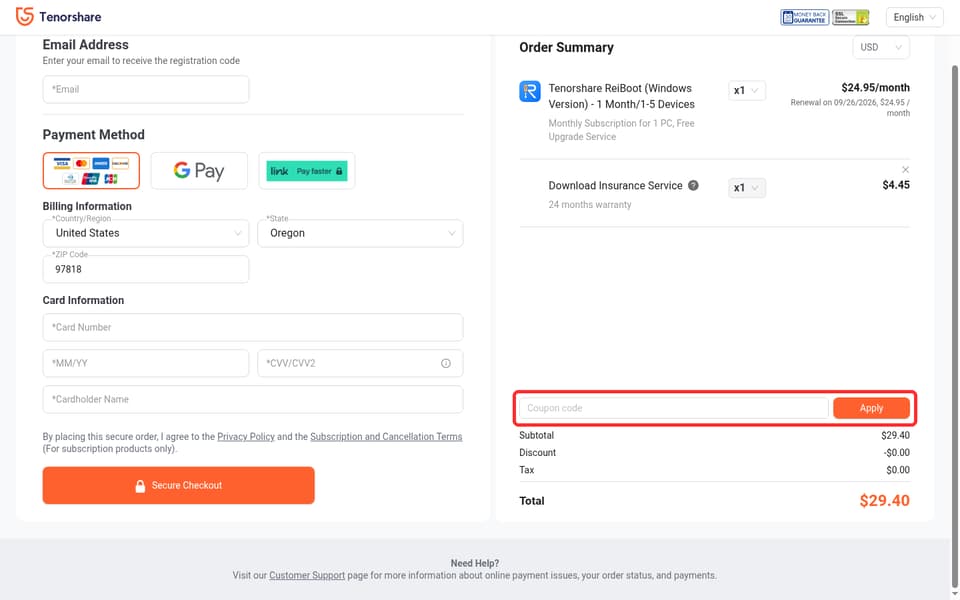Focus the Email input field
Viewport: 960px width, 600px height.
pyautogui.click(x=146, y=89)
